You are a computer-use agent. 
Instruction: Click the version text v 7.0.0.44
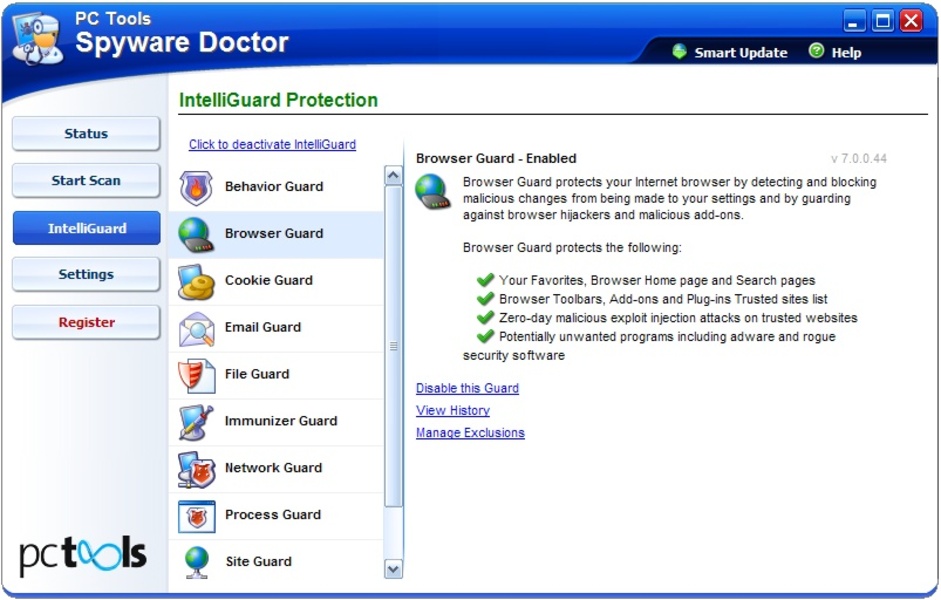point(859,159)
